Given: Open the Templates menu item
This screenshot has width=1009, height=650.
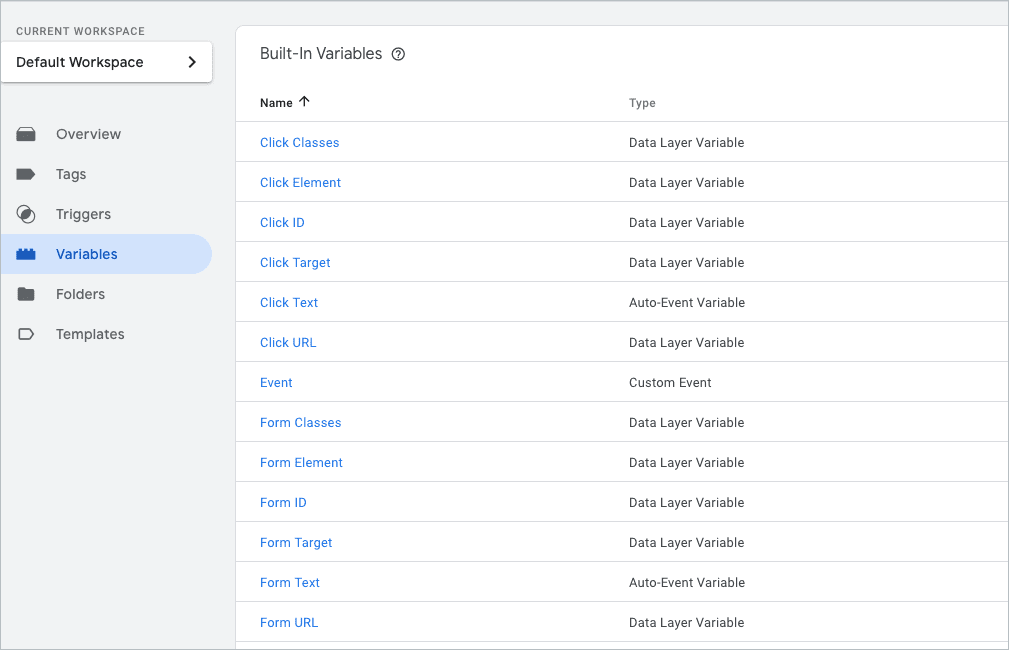Looking at the screenshot, I should point(90,334).
